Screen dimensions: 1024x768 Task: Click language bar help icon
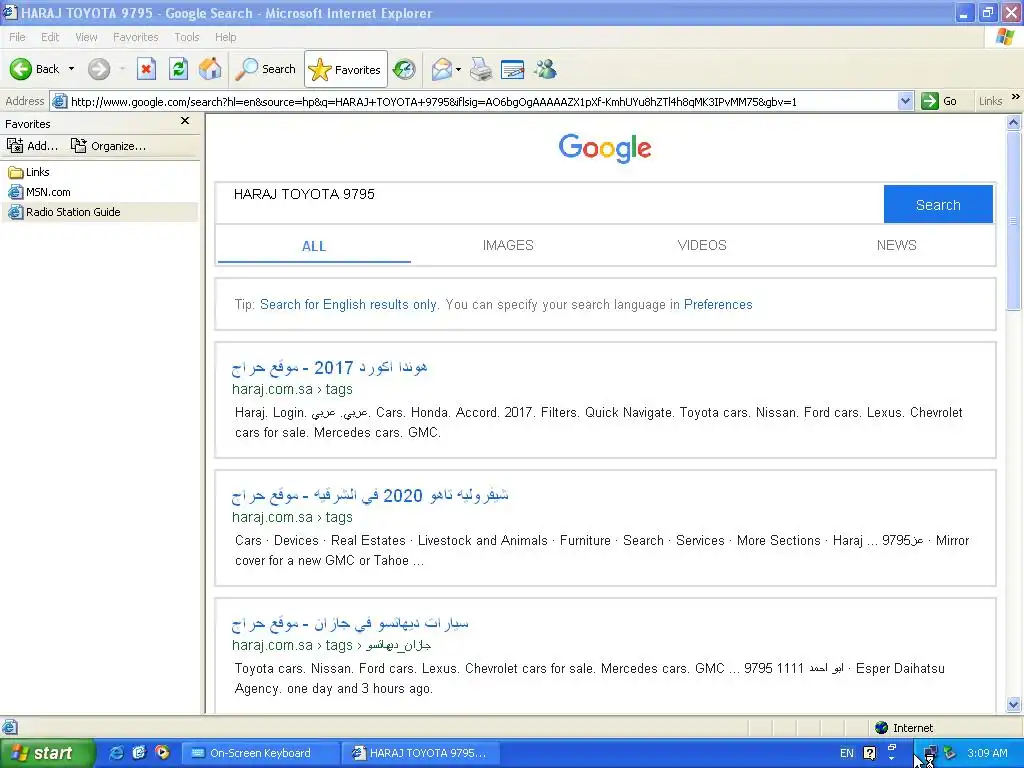tap(869, 753)
